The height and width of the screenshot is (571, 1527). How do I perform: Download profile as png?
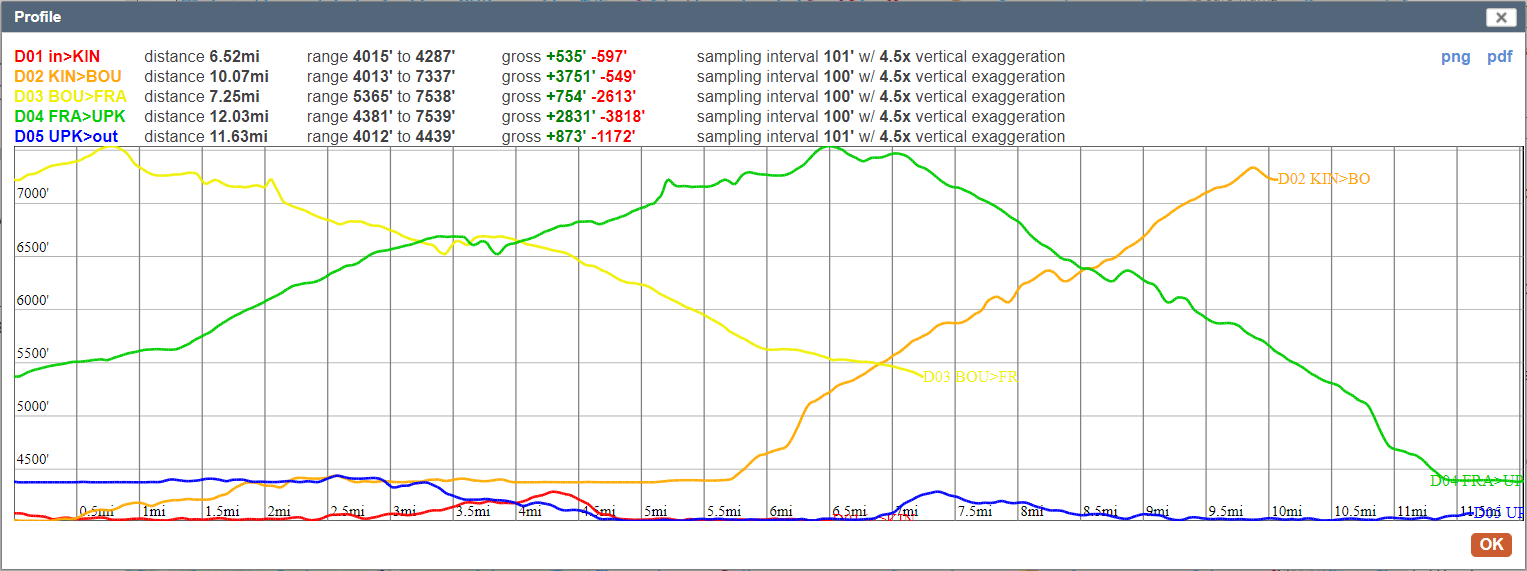(x=1456, y=57)
